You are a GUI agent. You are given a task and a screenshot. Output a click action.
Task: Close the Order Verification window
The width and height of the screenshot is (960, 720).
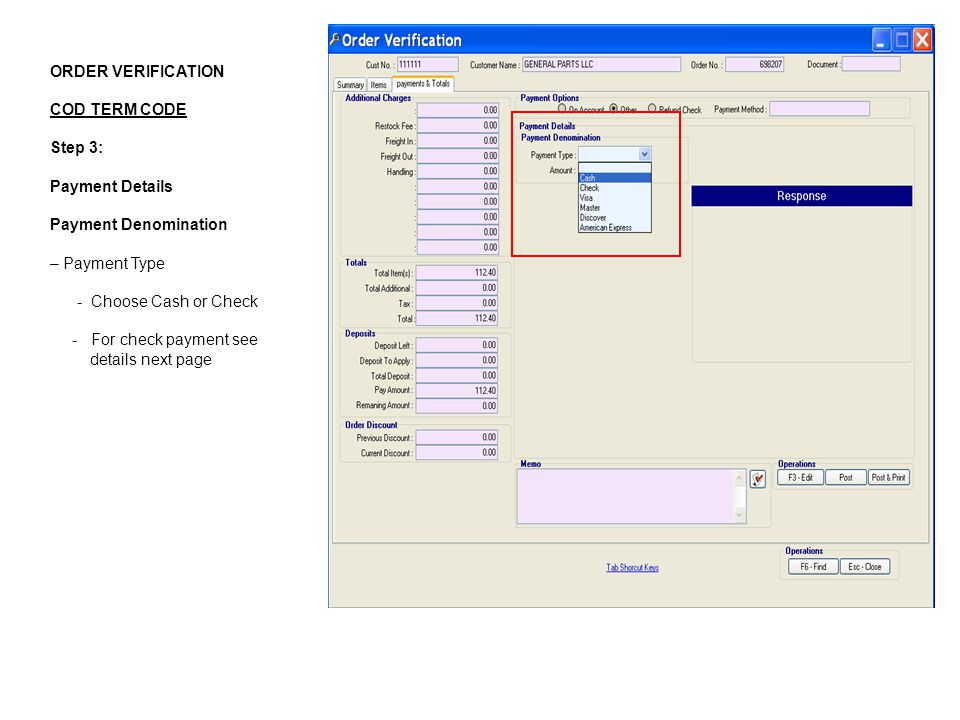922,40
